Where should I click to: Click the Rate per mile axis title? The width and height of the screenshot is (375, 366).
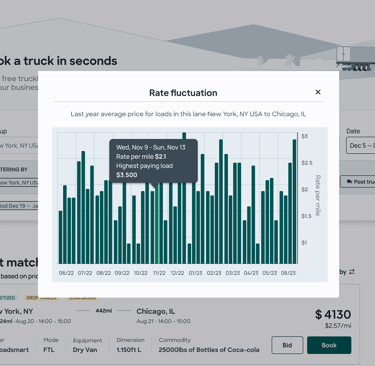(318, 195)
